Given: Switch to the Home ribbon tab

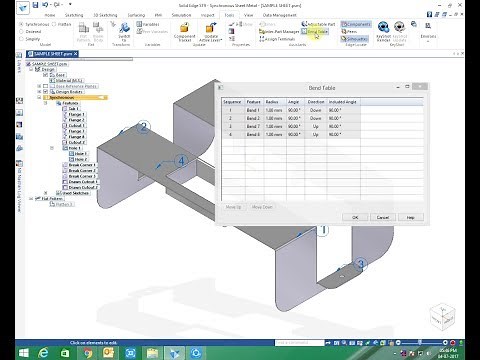Looking at the screenshot, I should click(x=50, y=15).
